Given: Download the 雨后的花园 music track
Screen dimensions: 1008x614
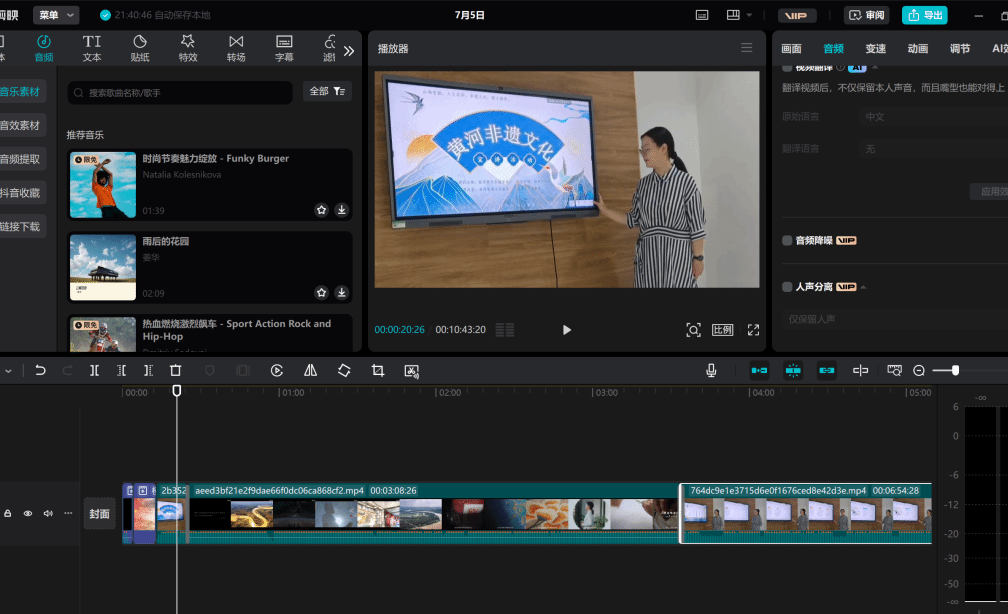Looking at the screenshot, I should (342, 293).
